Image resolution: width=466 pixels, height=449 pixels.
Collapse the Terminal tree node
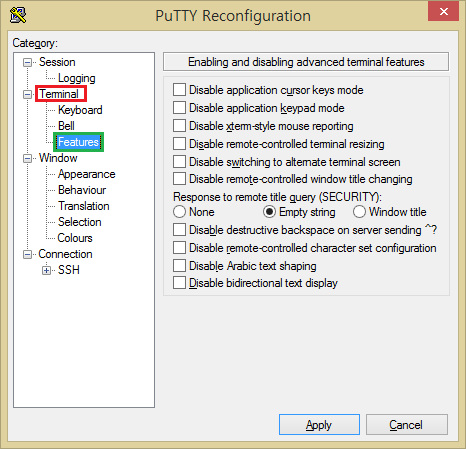[x=27, y=94]
